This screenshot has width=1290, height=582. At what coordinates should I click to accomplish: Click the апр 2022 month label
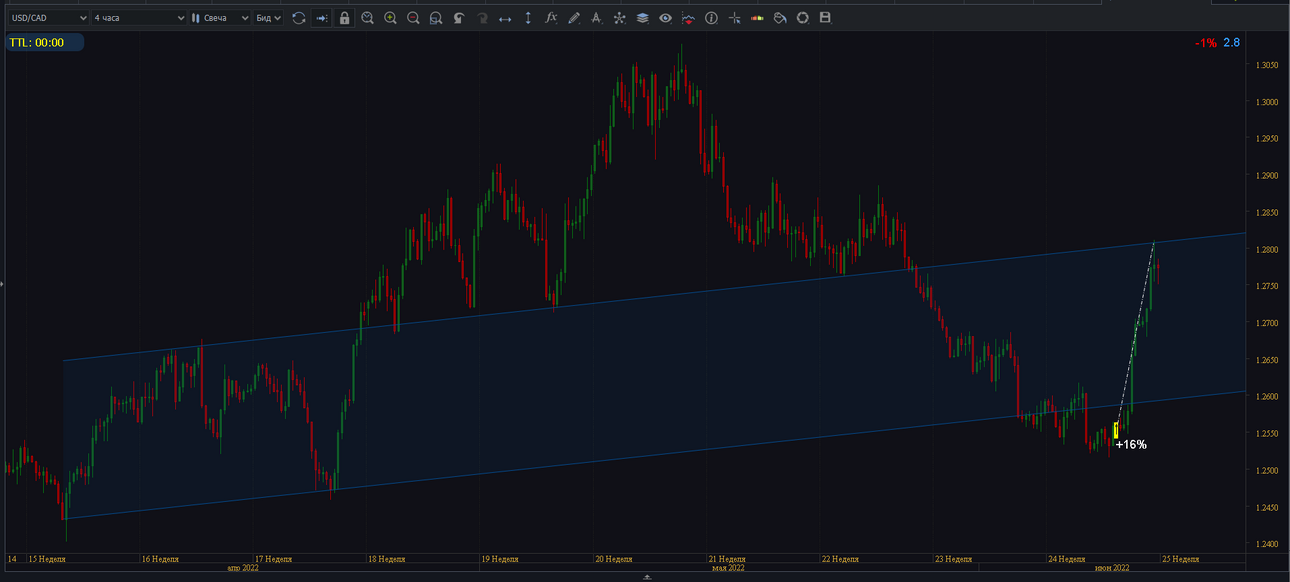tap(243, 568)
